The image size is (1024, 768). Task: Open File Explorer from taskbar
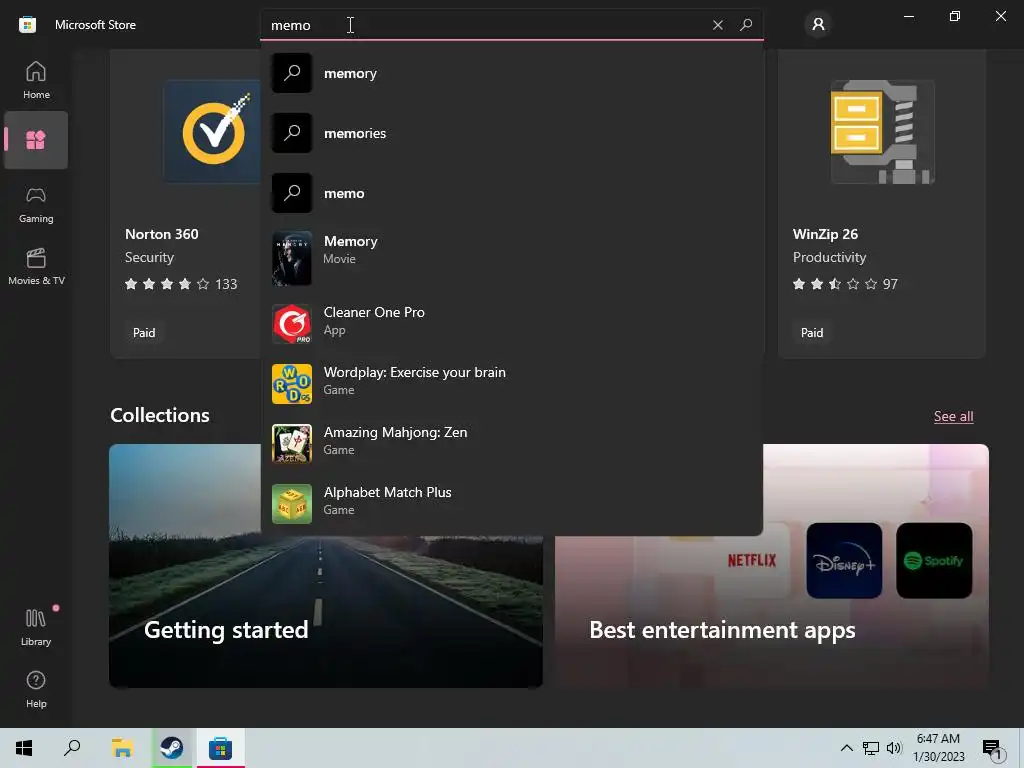(x=122, y=748)
